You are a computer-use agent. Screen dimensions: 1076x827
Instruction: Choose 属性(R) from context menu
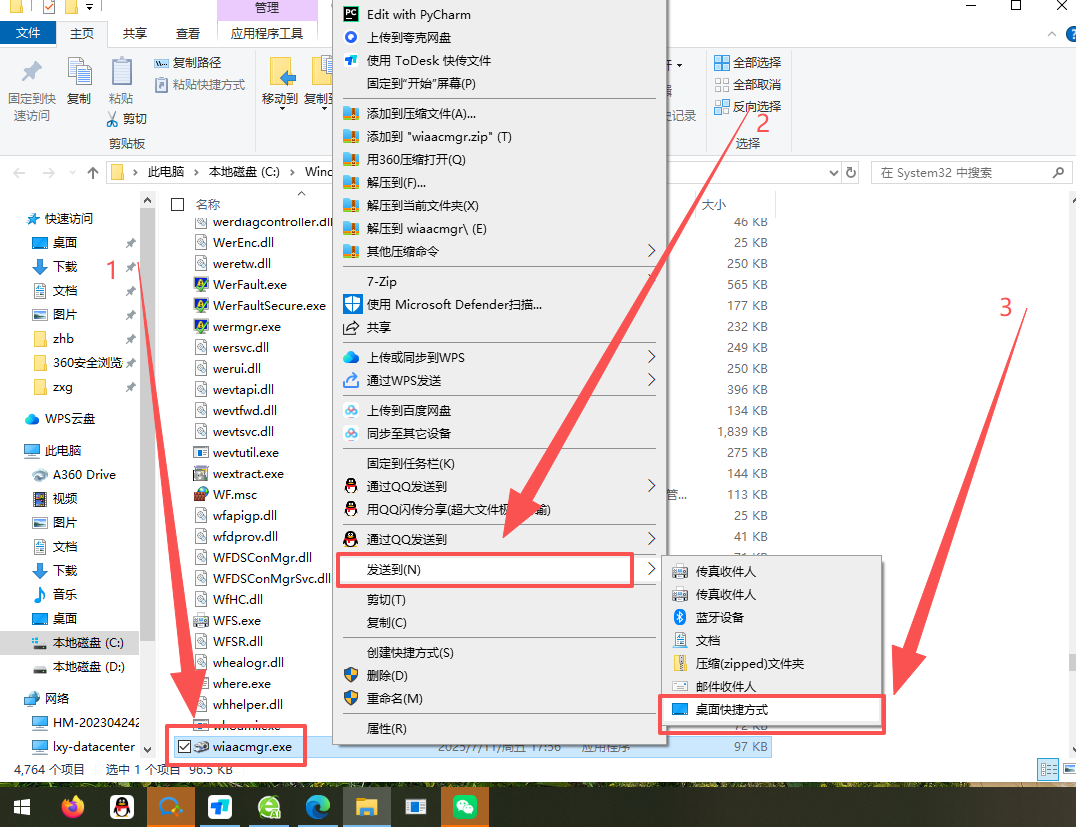[x=386, y=728]
